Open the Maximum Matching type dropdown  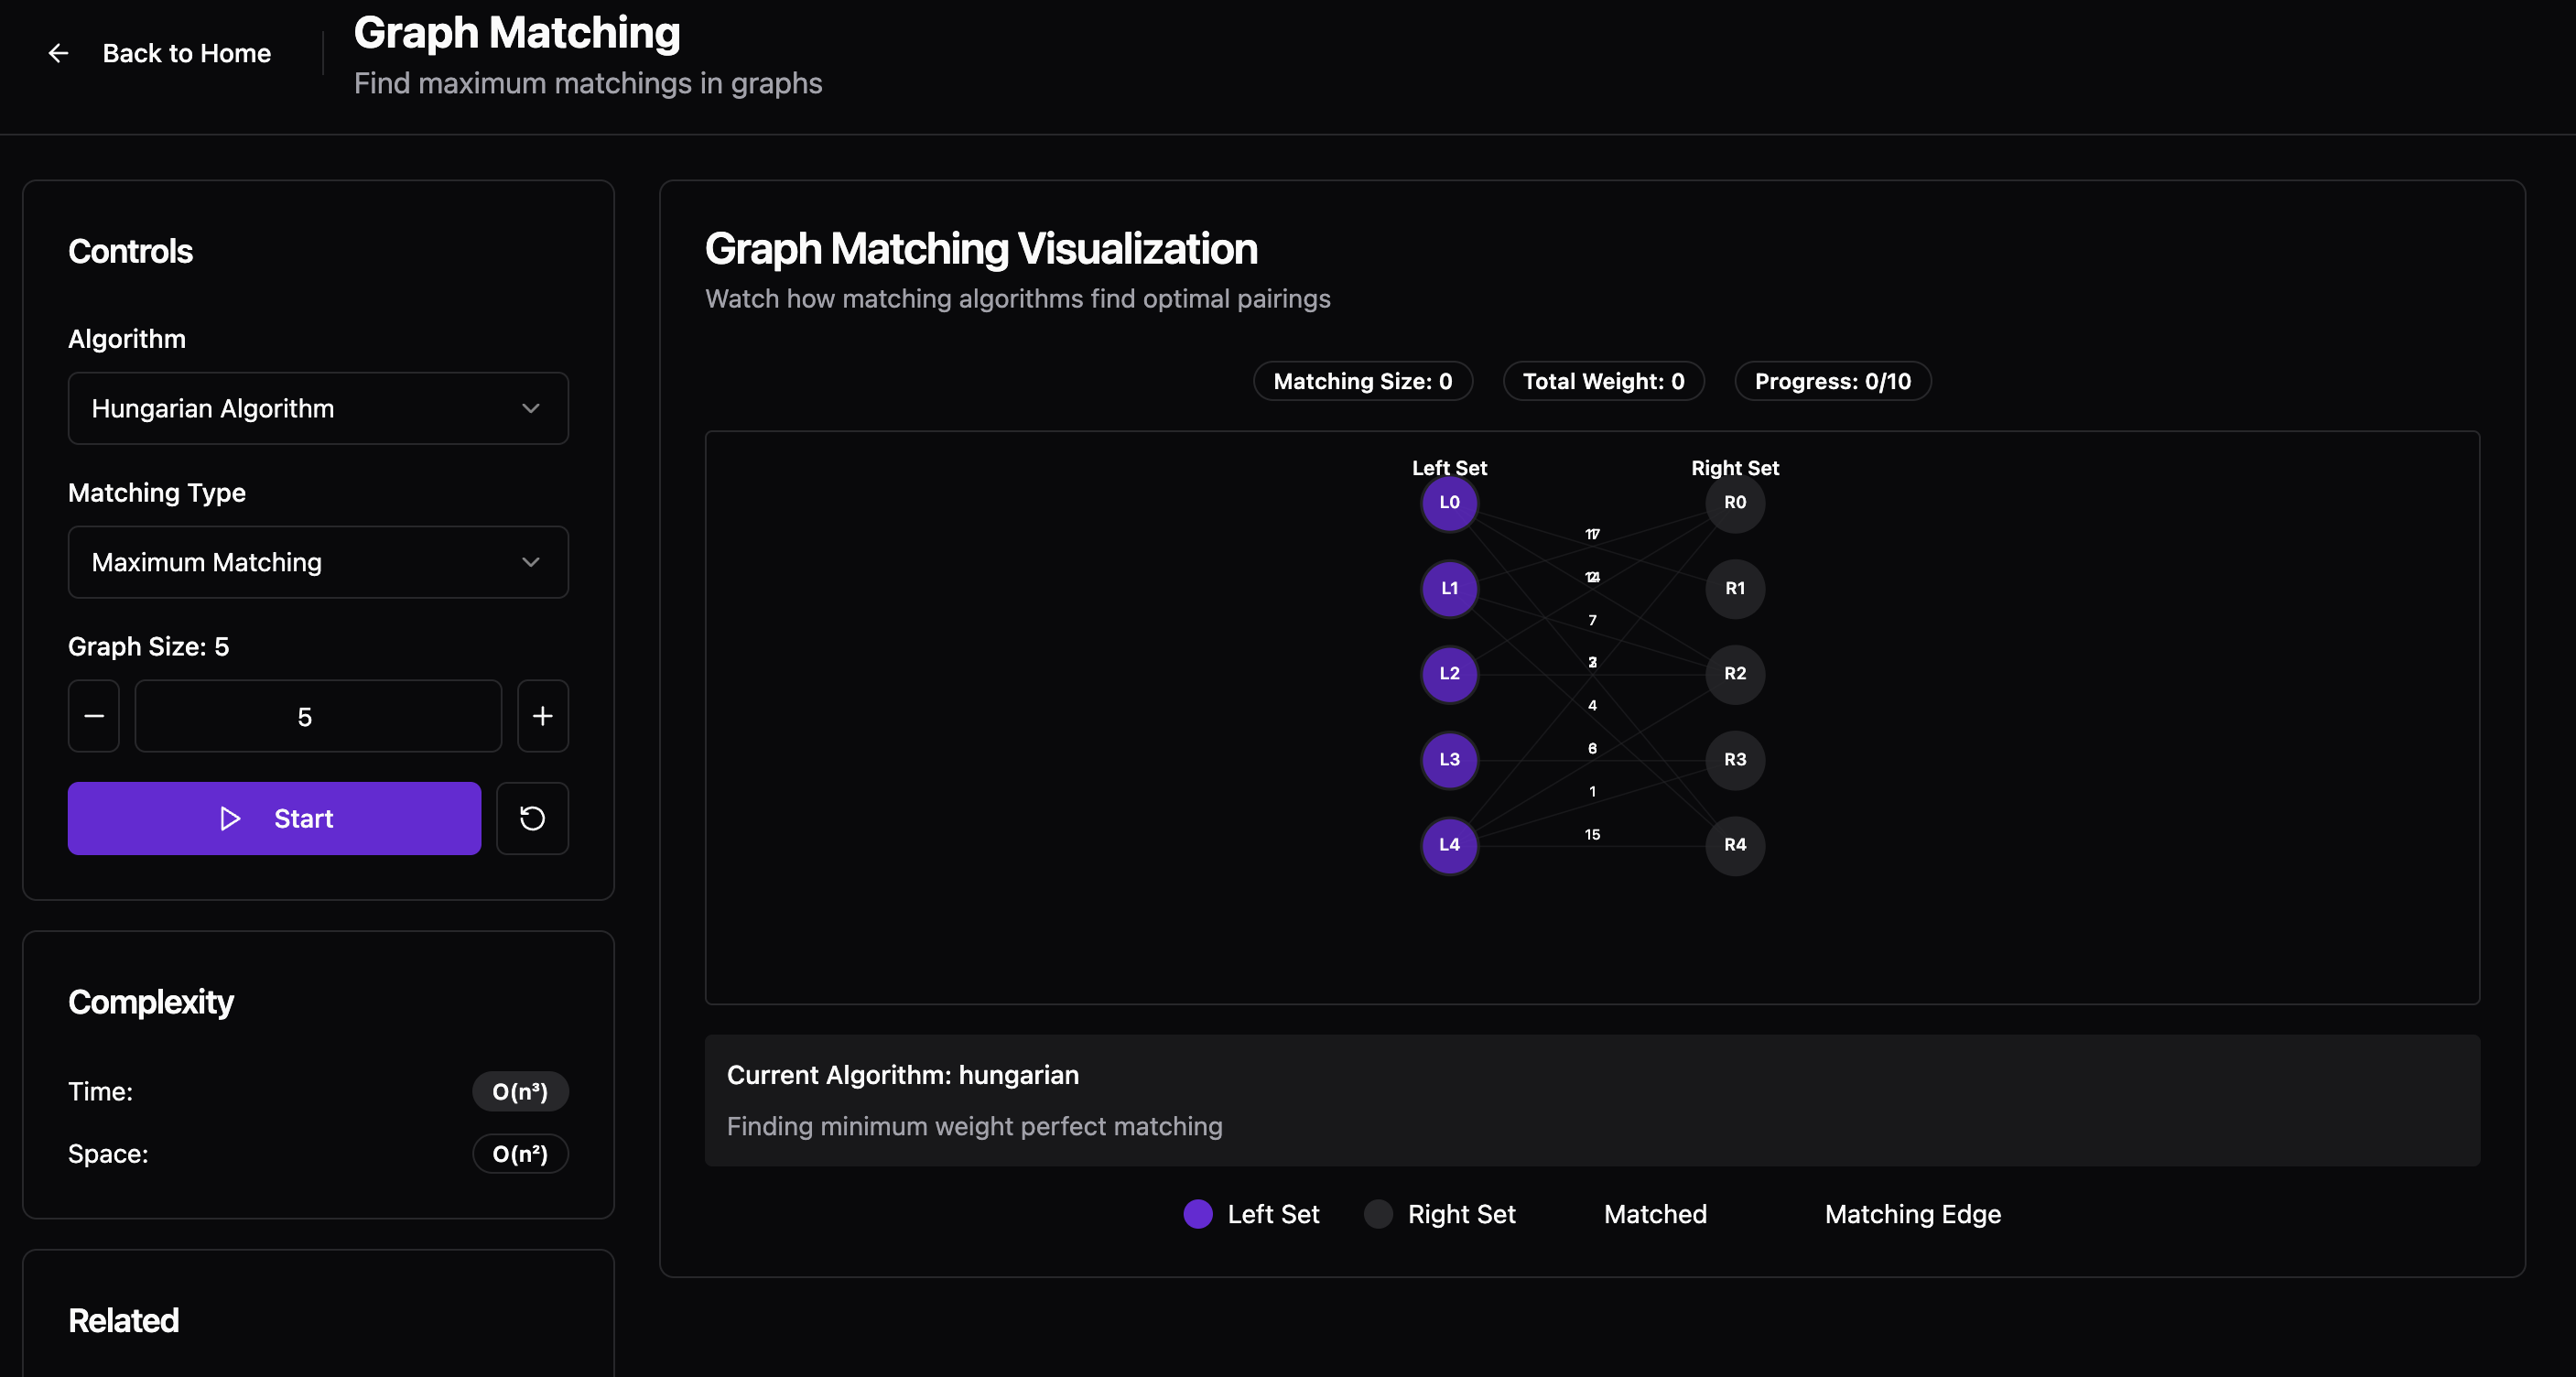pos(317,562)
